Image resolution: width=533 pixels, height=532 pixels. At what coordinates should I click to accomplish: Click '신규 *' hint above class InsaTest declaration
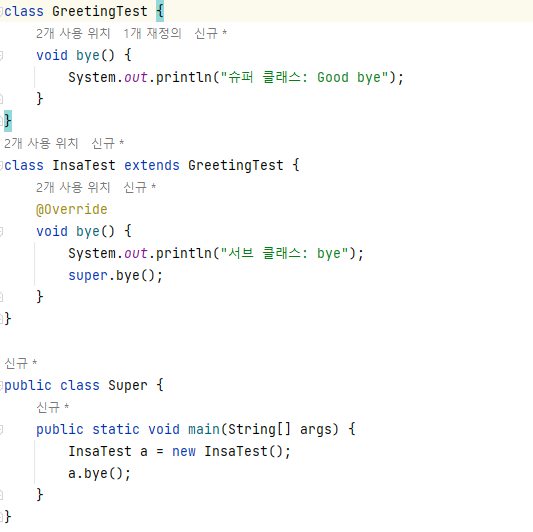(107, 143)
